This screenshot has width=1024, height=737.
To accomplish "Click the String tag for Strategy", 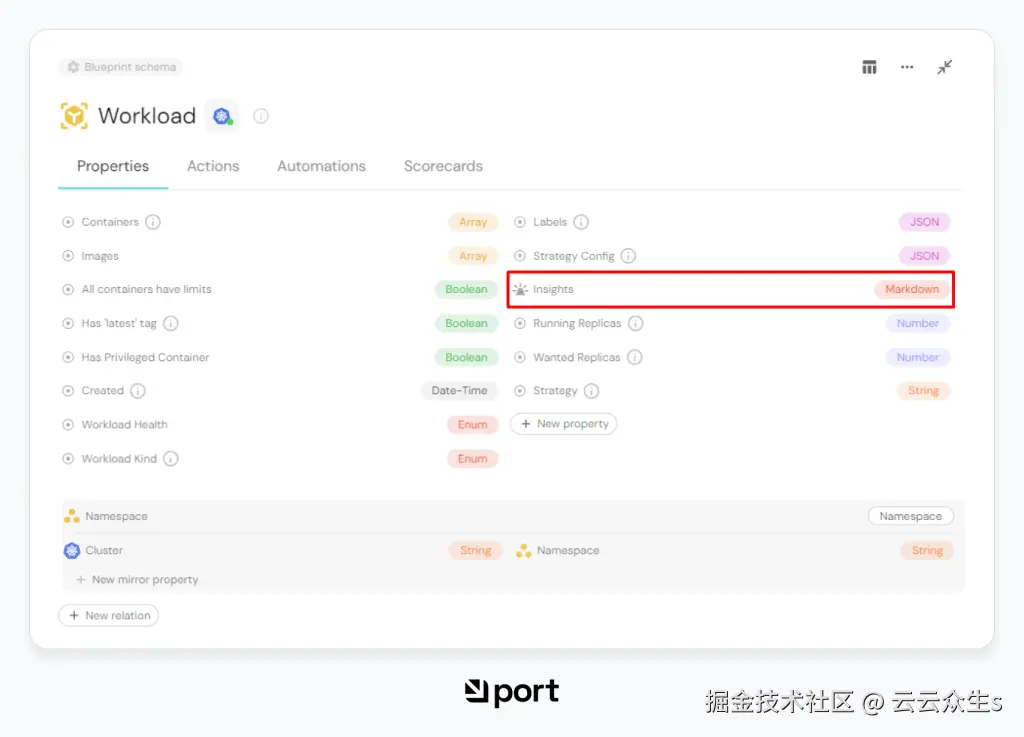I will tap(923, 390).
